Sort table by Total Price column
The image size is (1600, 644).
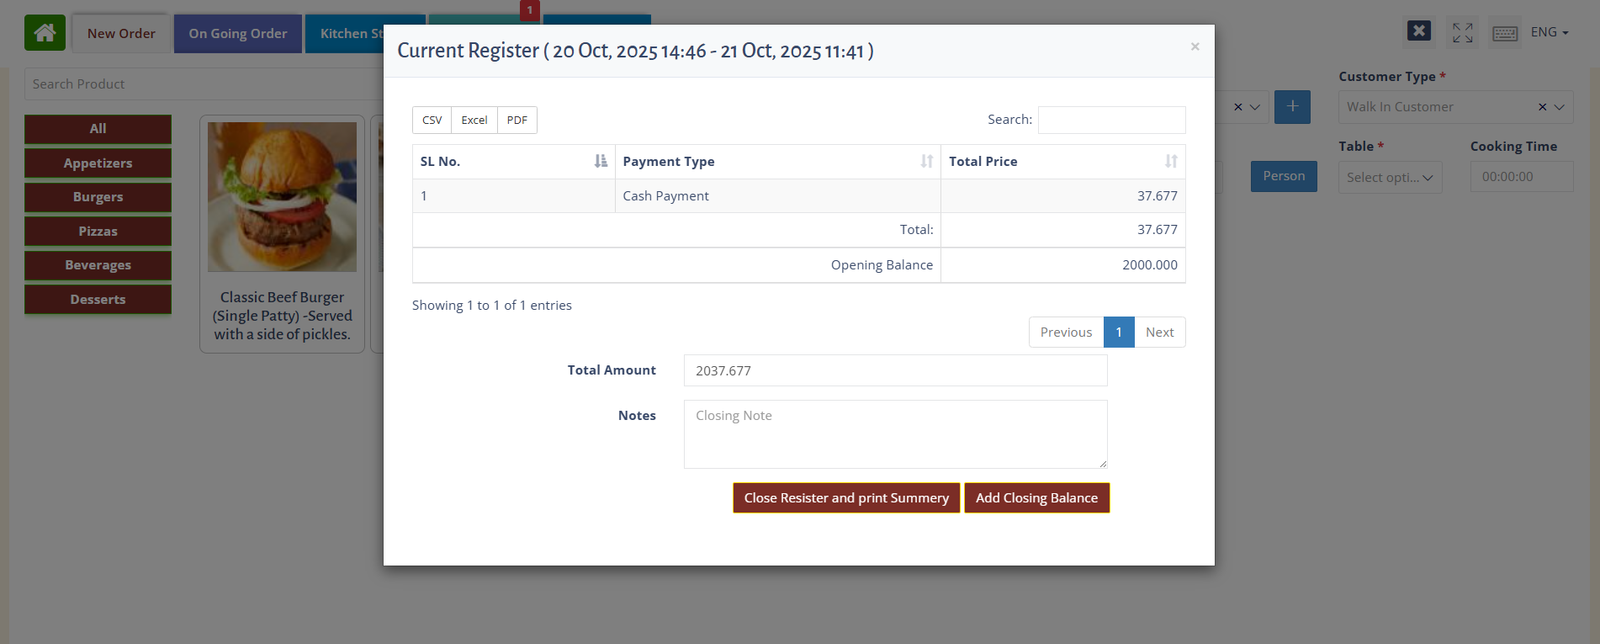click(1170, 162)
